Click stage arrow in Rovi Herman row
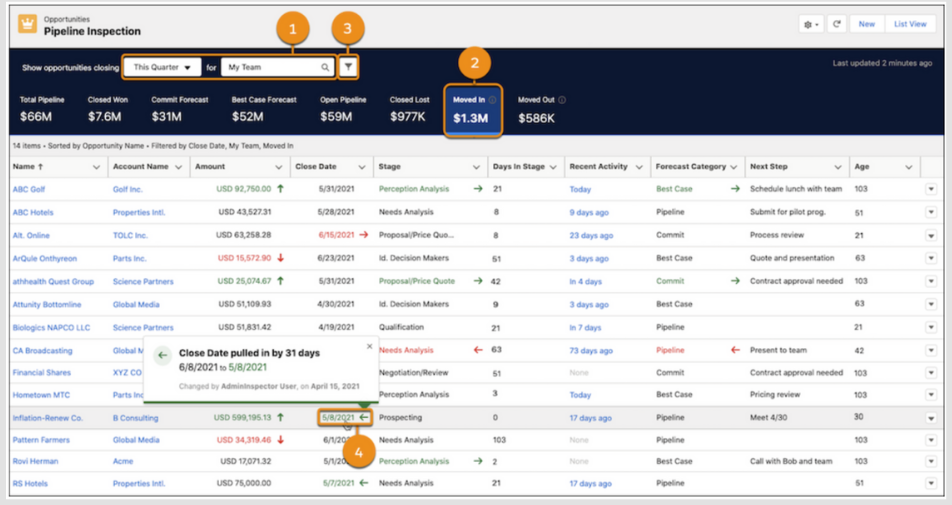The height and width of the screenshot is (505, 952). pos(478,461)
